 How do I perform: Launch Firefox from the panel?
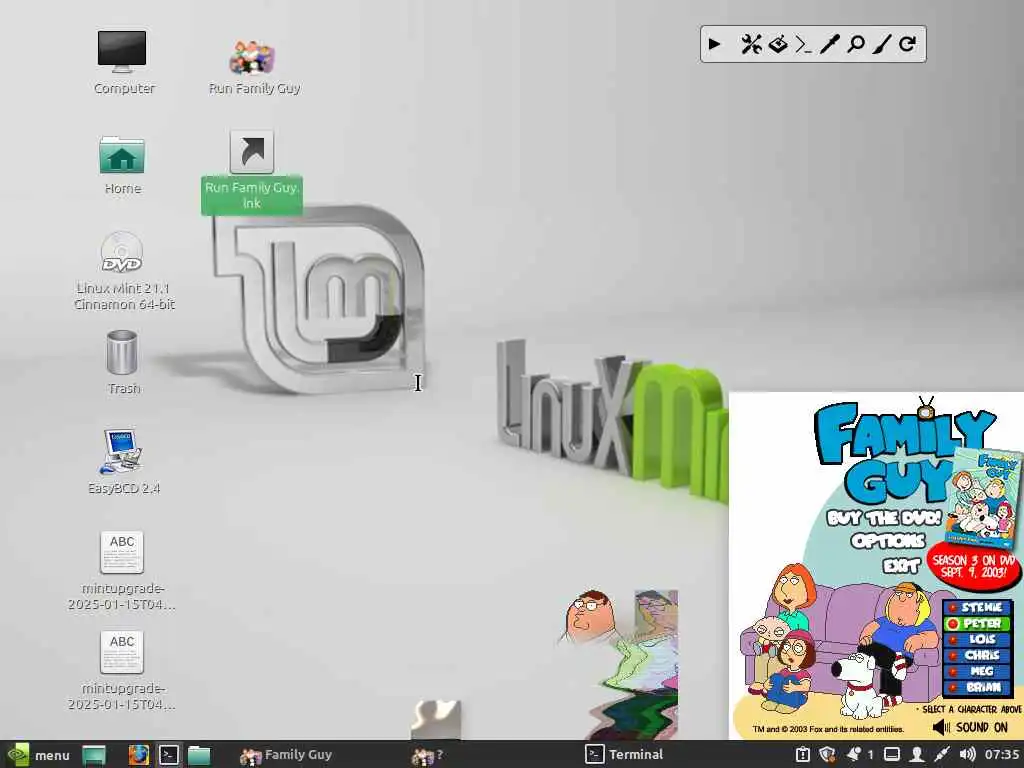tap(138, 755)
